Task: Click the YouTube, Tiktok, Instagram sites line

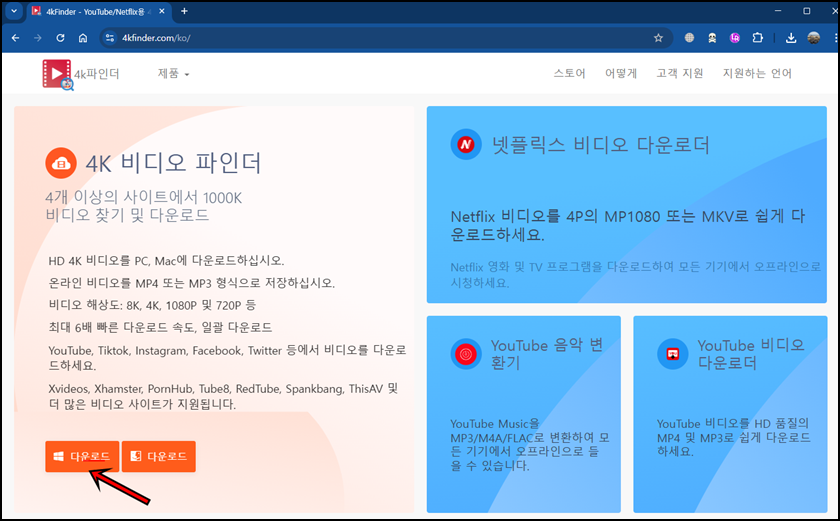Action: (227, 358)
